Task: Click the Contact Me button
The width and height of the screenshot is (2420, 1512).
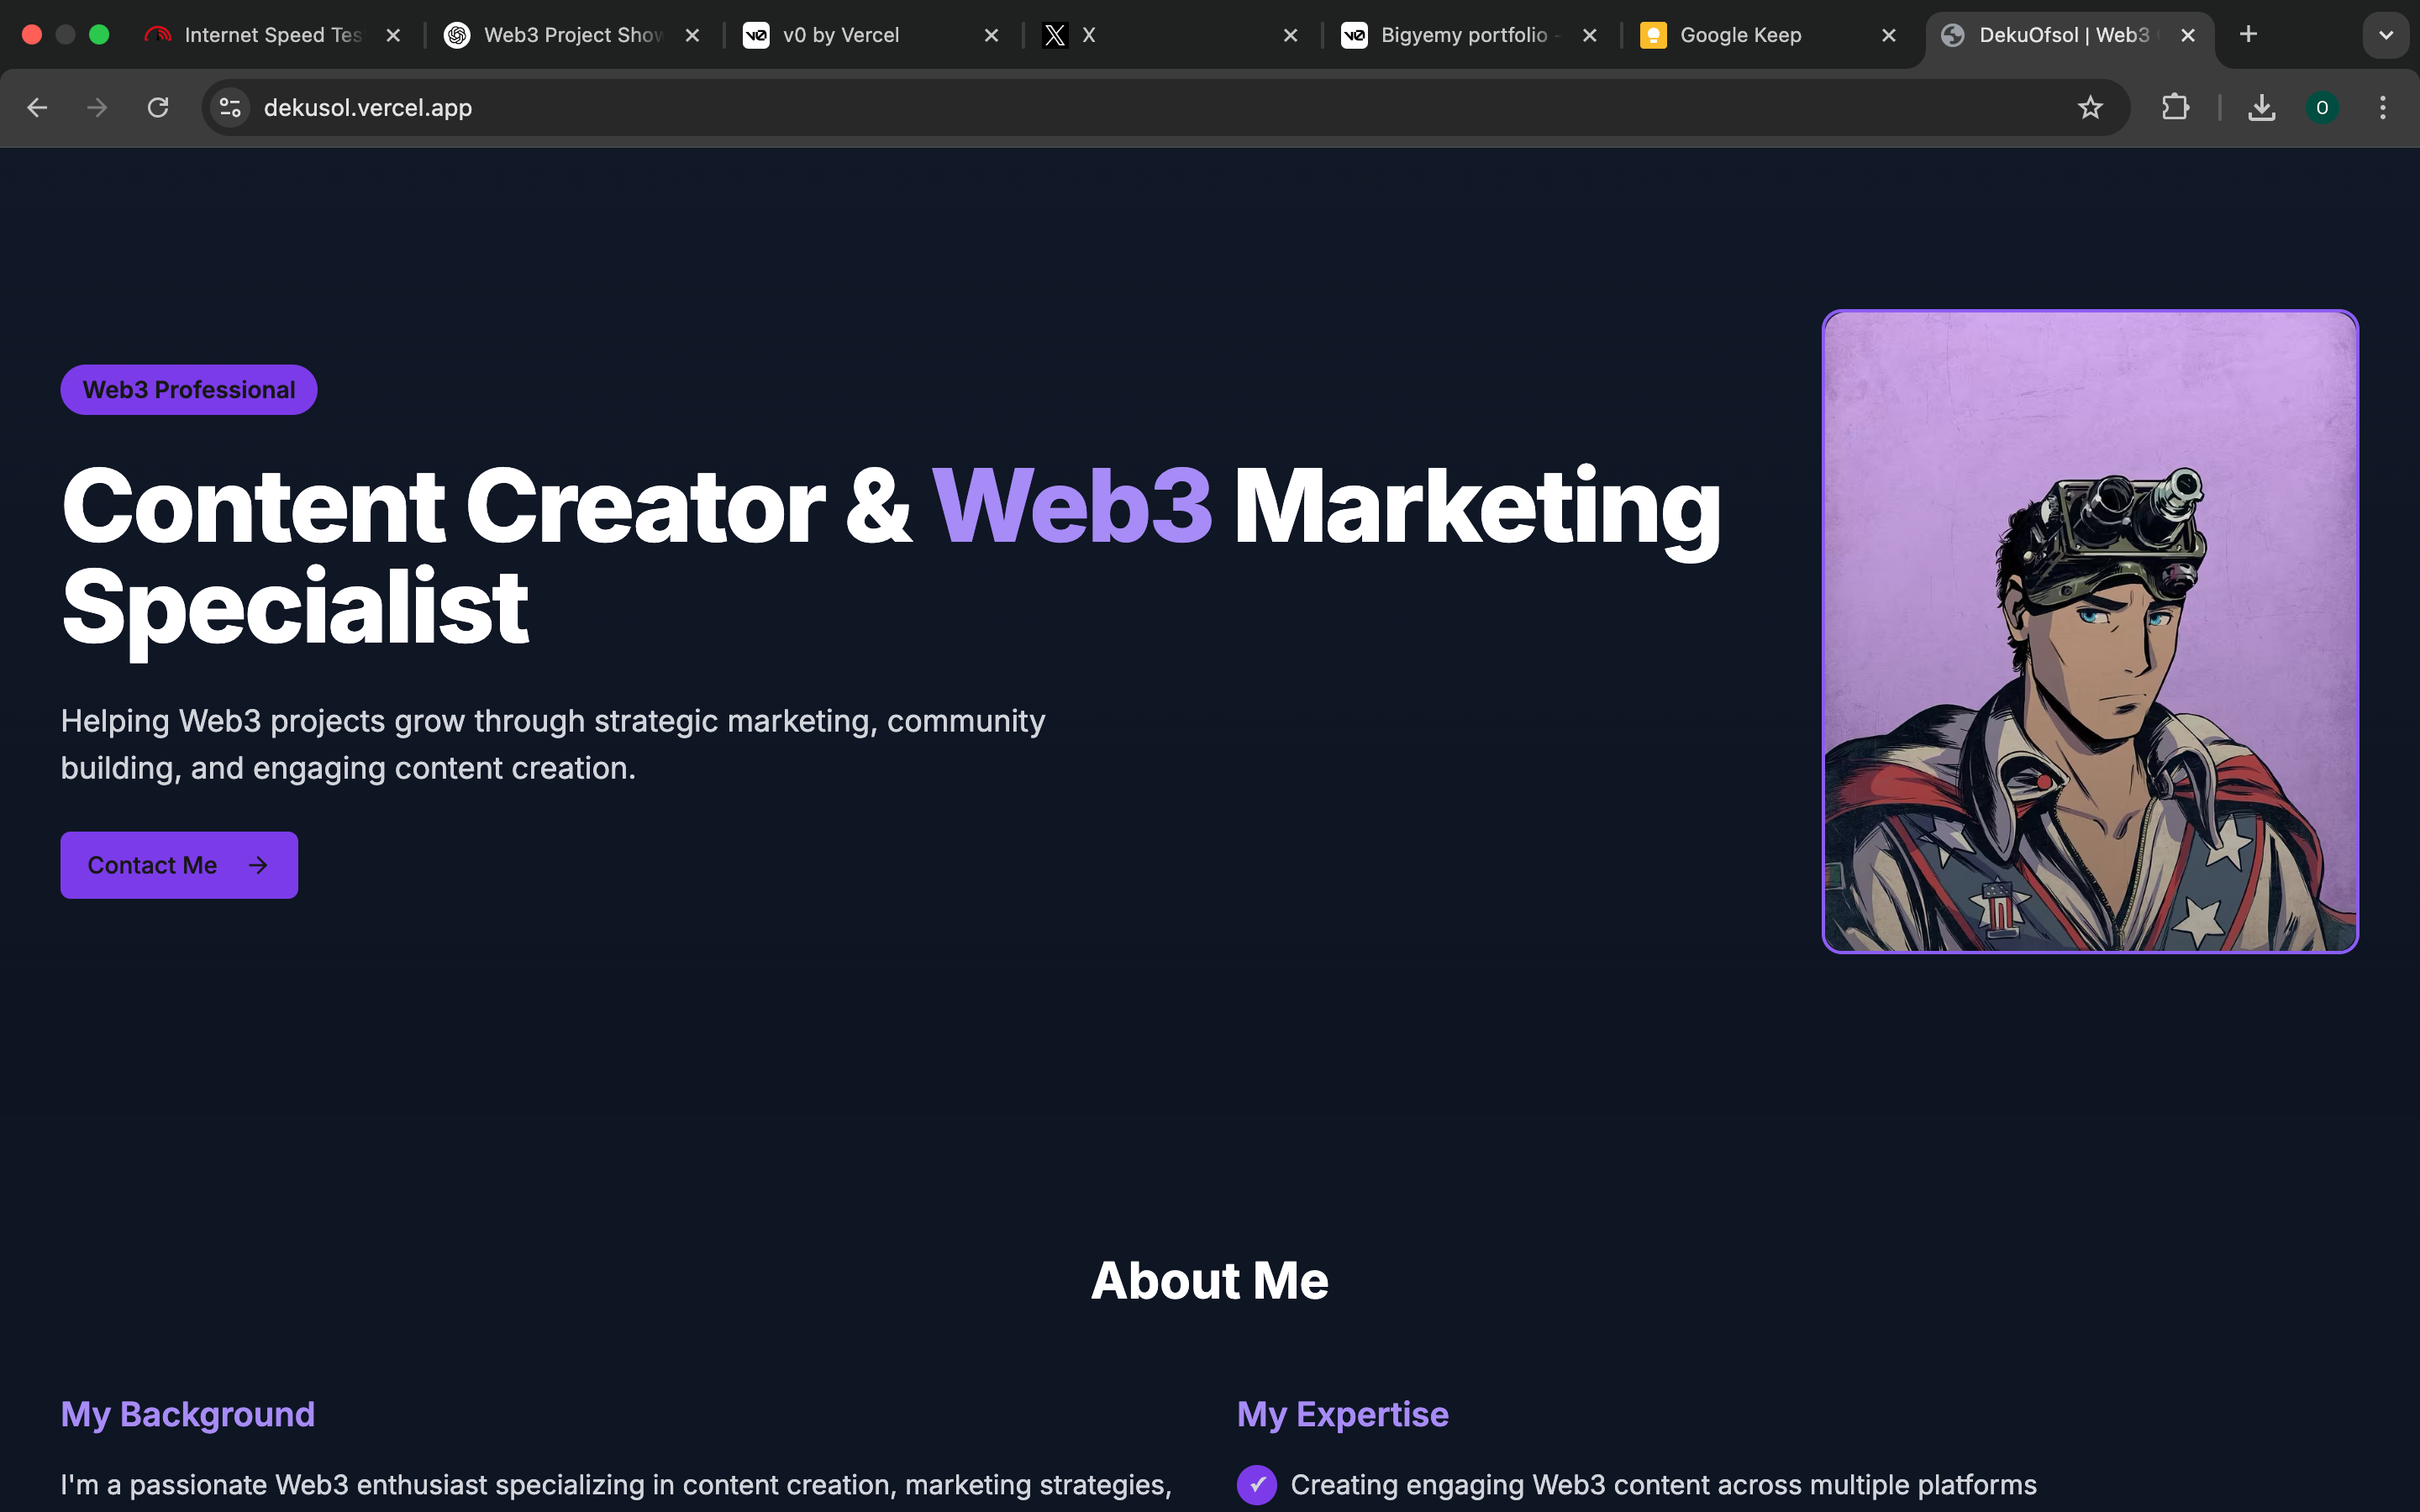Action: 179,865
